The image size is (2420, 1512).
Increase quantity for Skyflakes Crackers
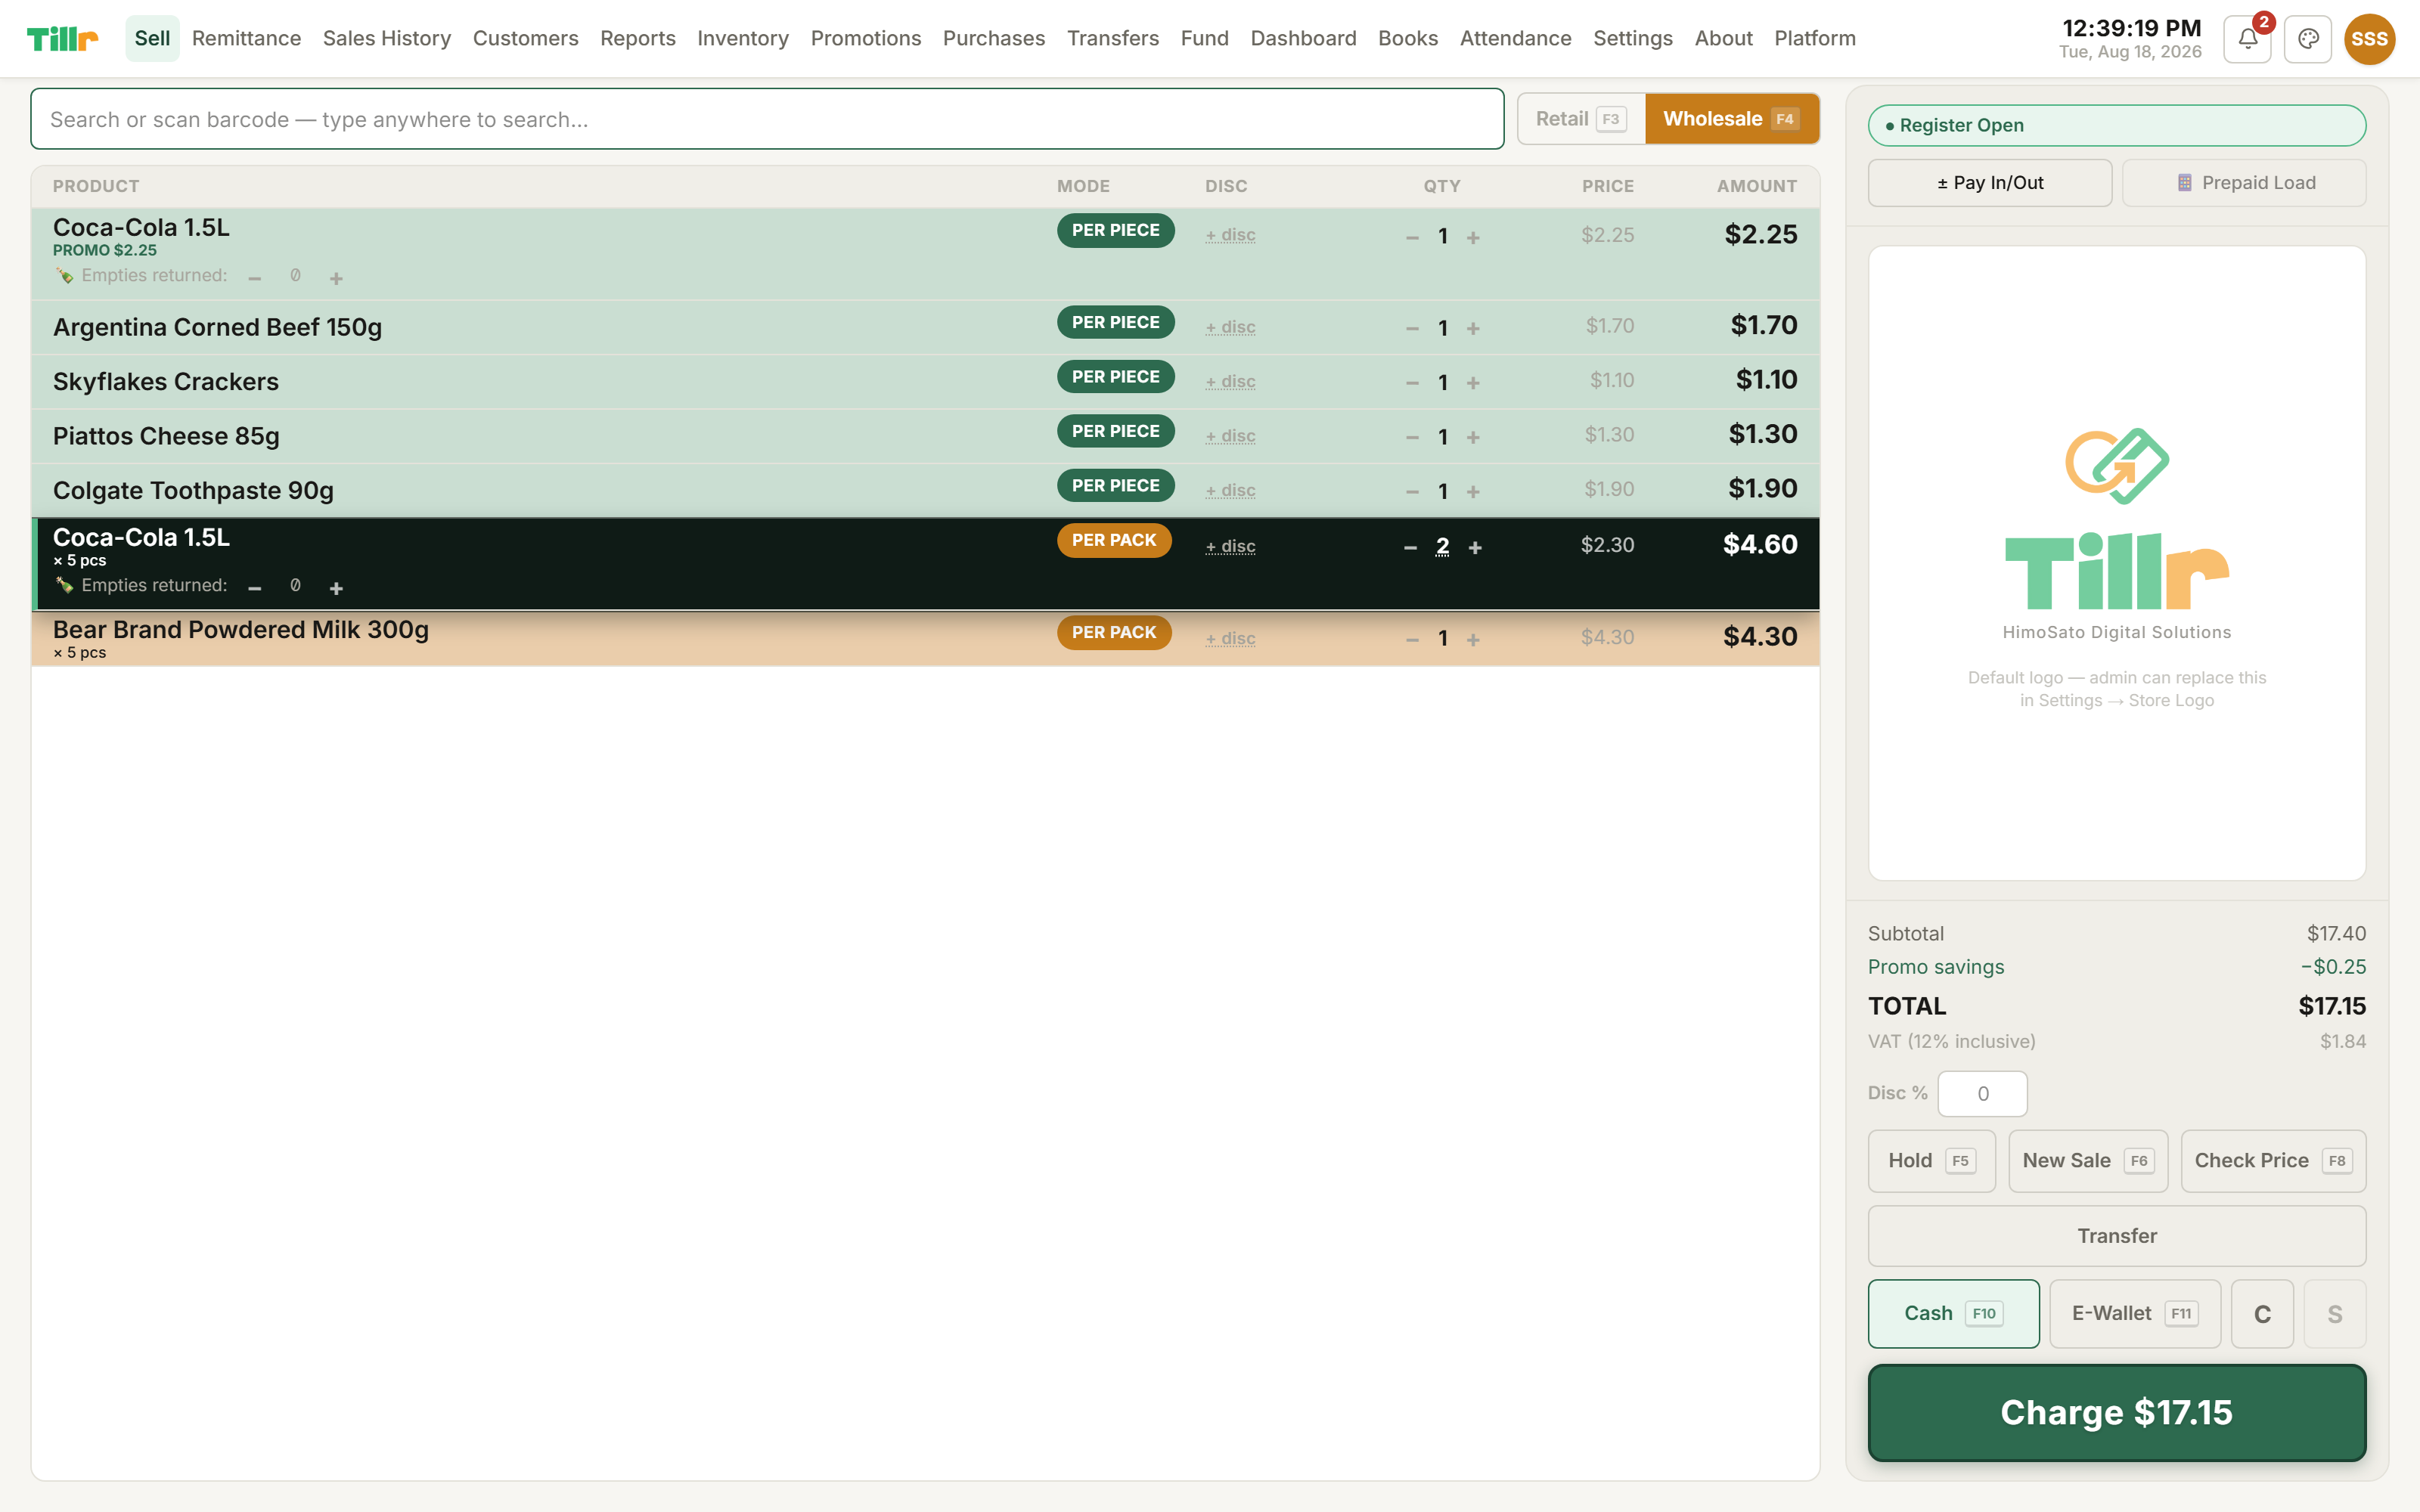(x=1473, y=383)
